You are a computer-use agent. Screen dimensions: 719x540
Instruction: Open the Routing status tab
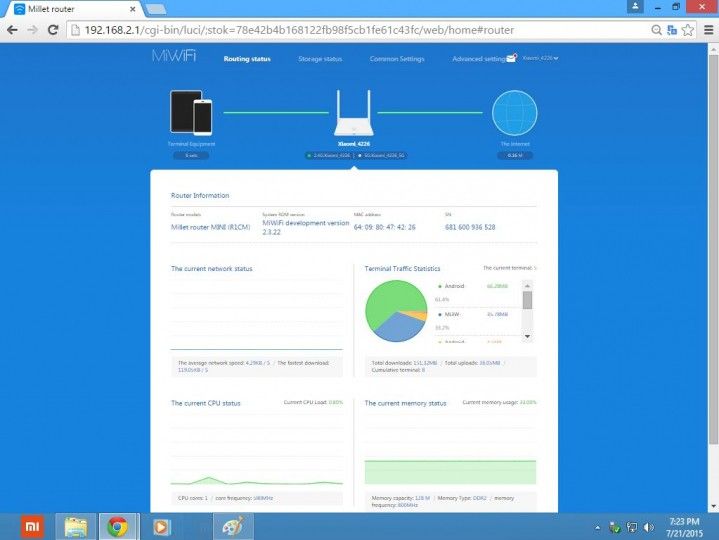pyautogui.click(x=247, y=59)
